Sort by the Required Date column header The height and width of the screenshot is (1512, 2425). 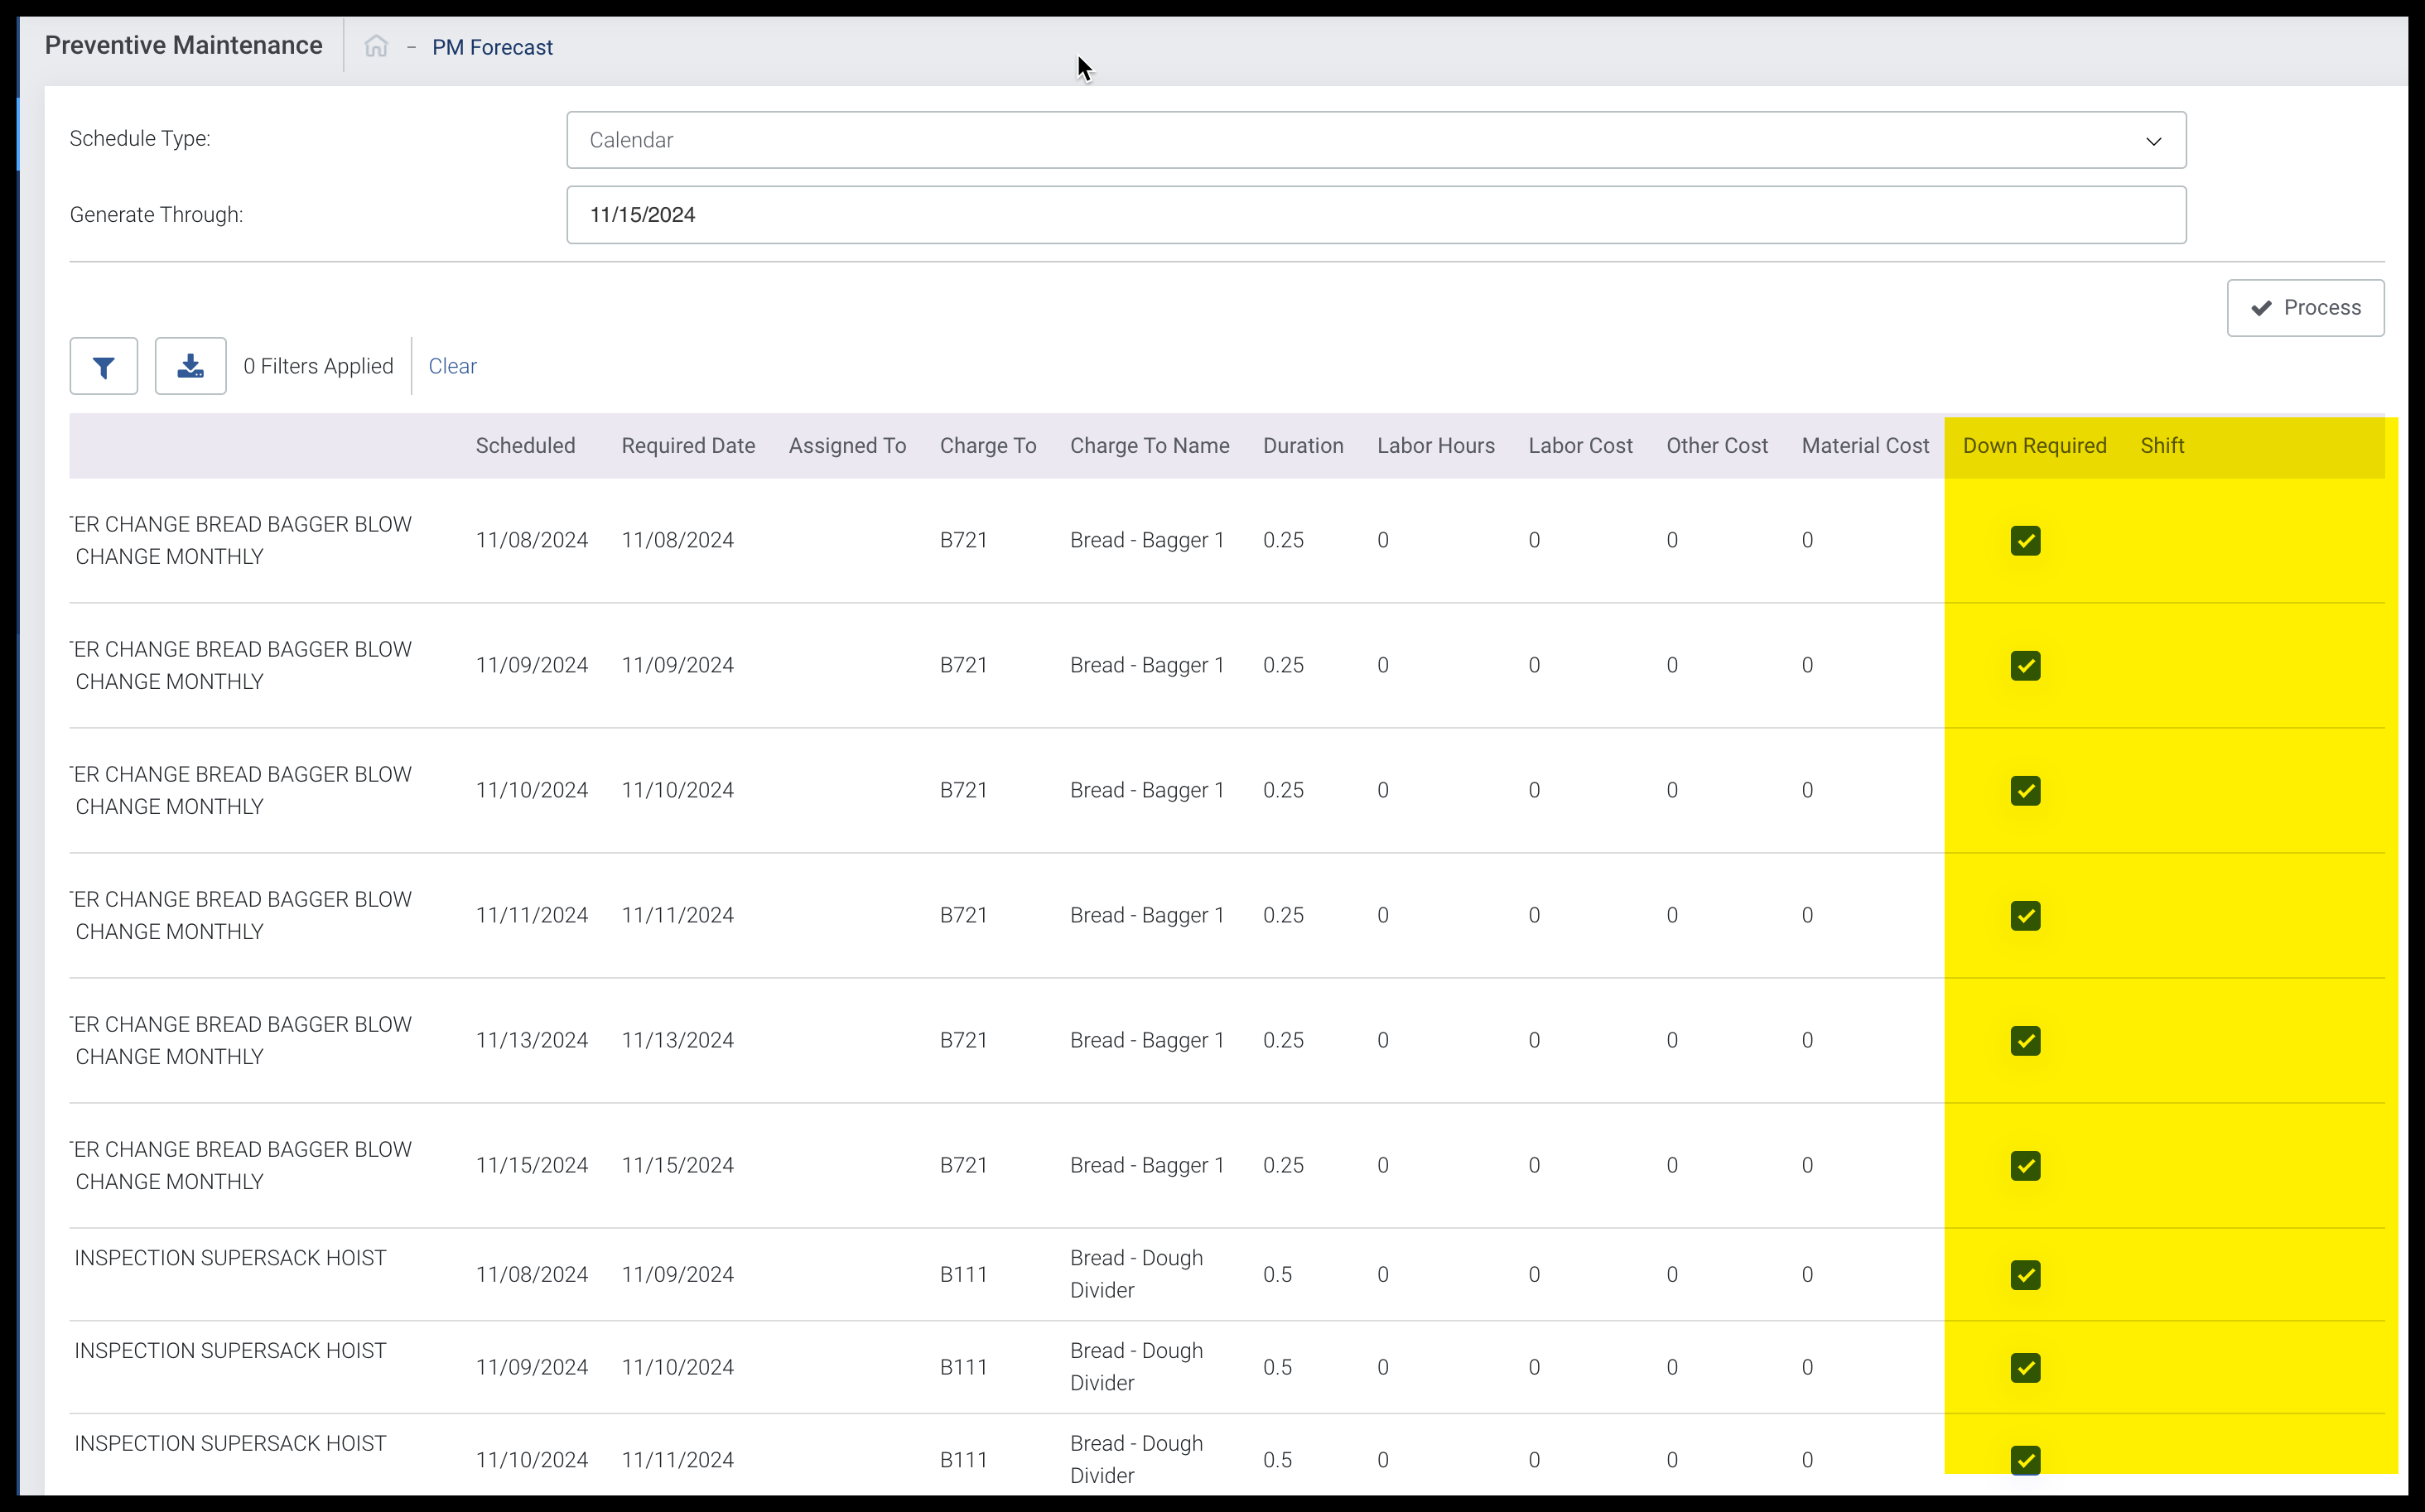point(688,446)
